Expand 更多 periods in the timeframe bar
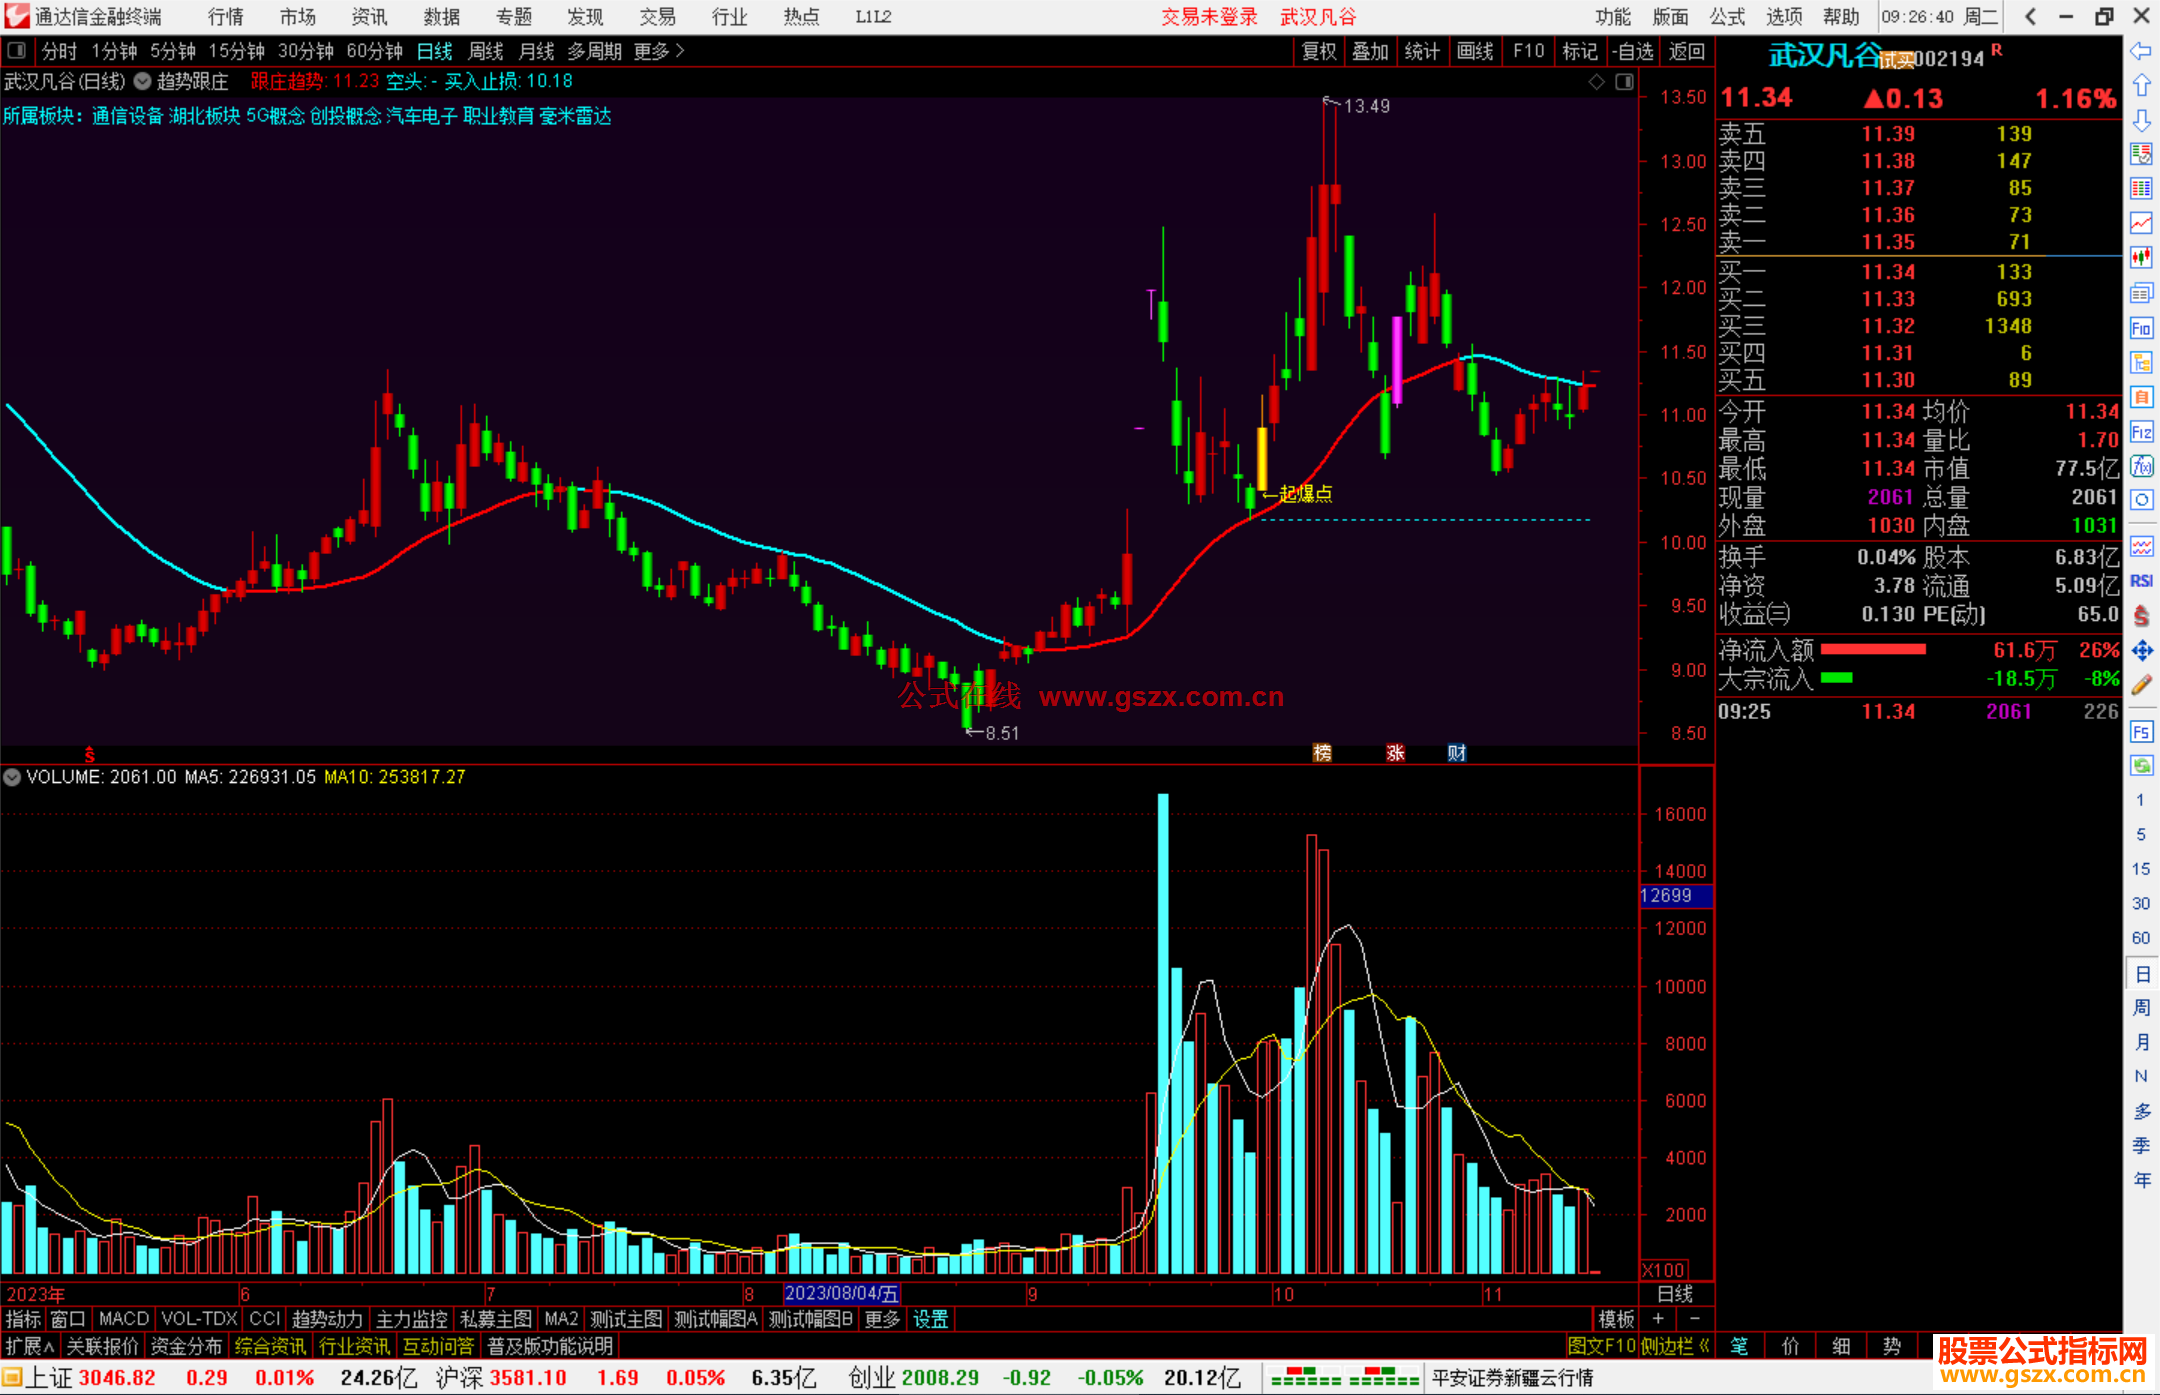2160x1395 pixels. click(658, 50)
